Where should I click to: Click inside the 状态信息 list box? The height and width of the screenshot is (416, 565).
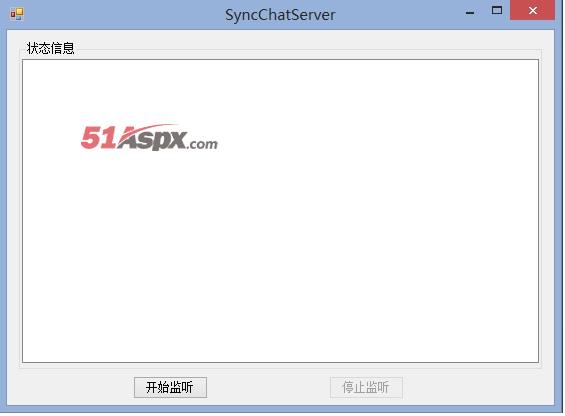point(280,211)
